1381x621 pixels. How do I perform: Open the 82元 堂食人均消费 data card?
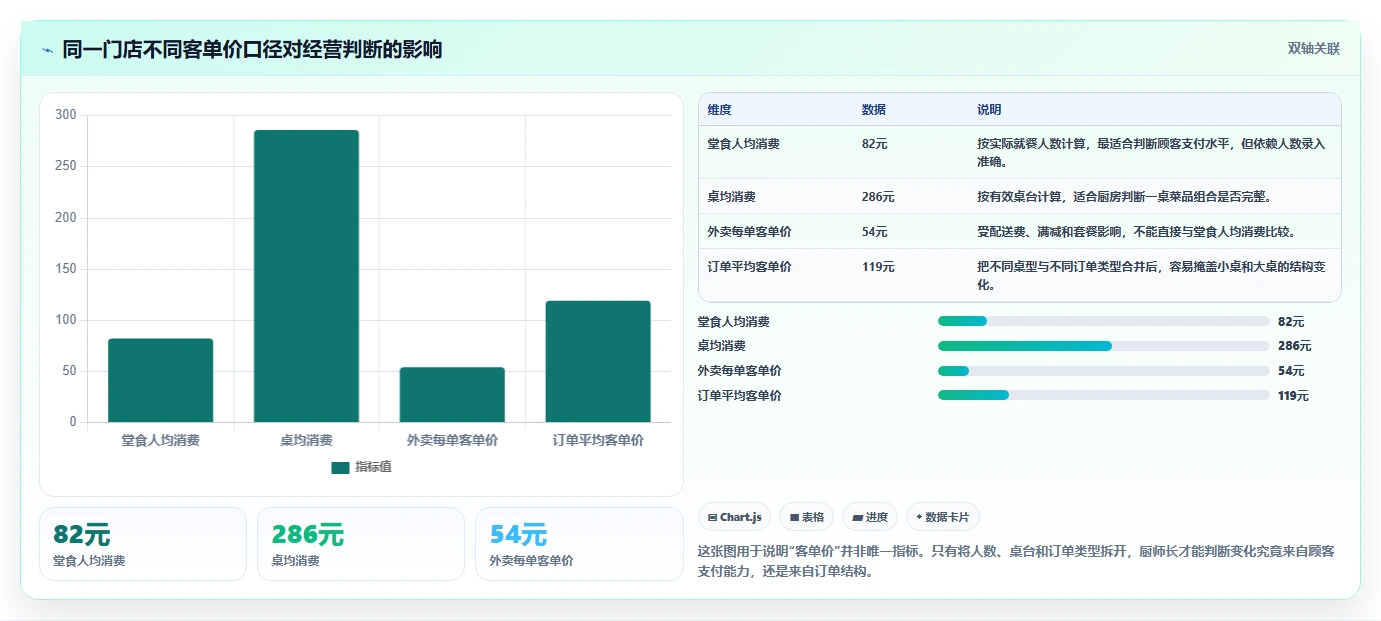pyautogui.click(x=143, y=544)
